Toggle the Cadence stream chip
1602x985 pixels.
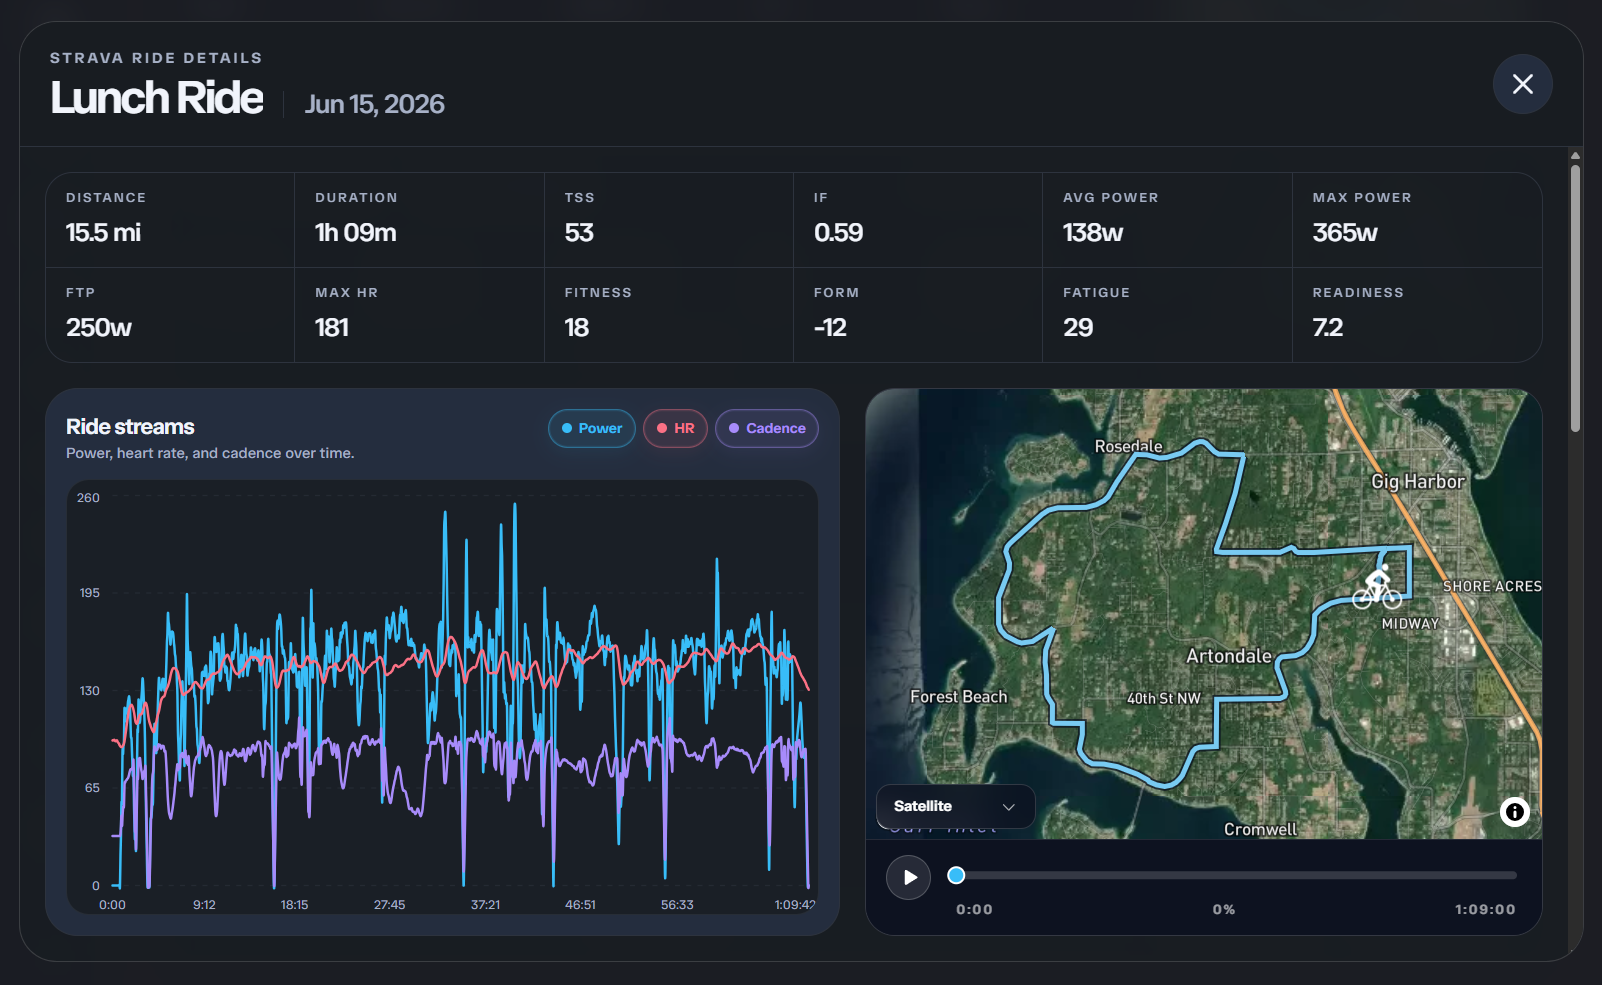[767, 428]
